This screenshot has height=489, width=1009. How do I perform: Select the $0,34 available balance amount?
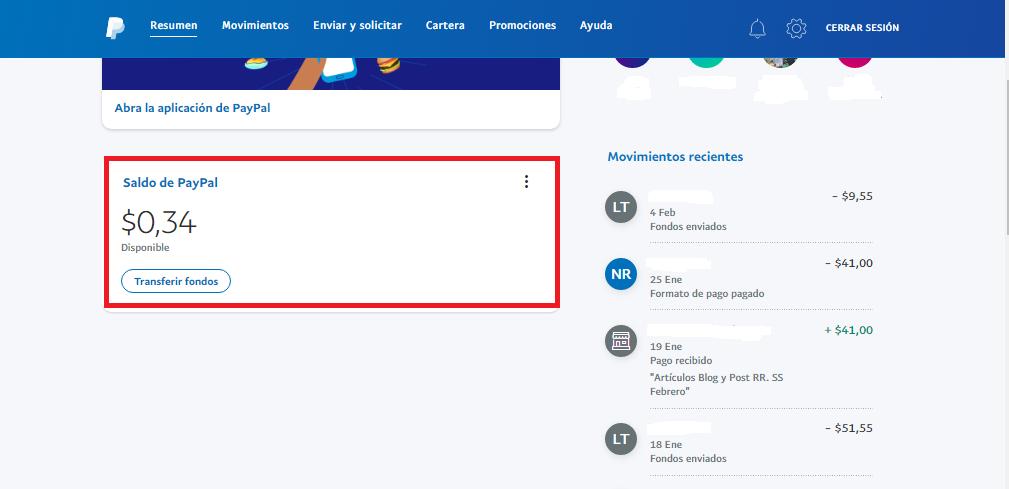tap(159, 223)
